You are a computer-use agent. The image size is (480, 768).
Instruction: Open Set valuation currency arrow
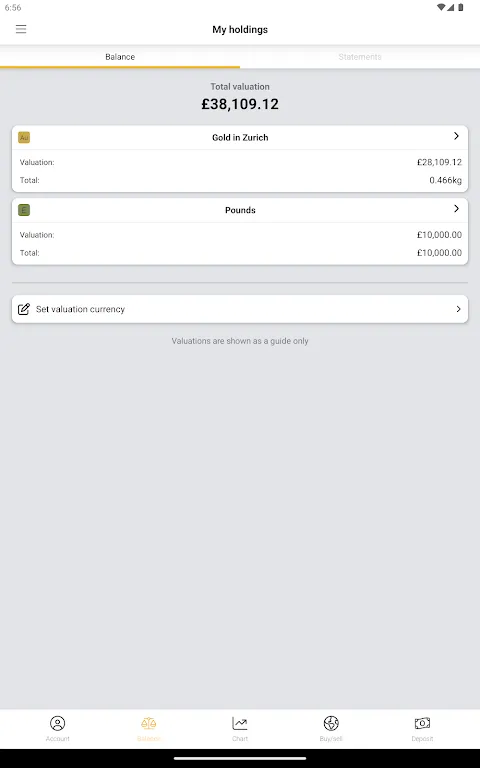tap(458, 309)
